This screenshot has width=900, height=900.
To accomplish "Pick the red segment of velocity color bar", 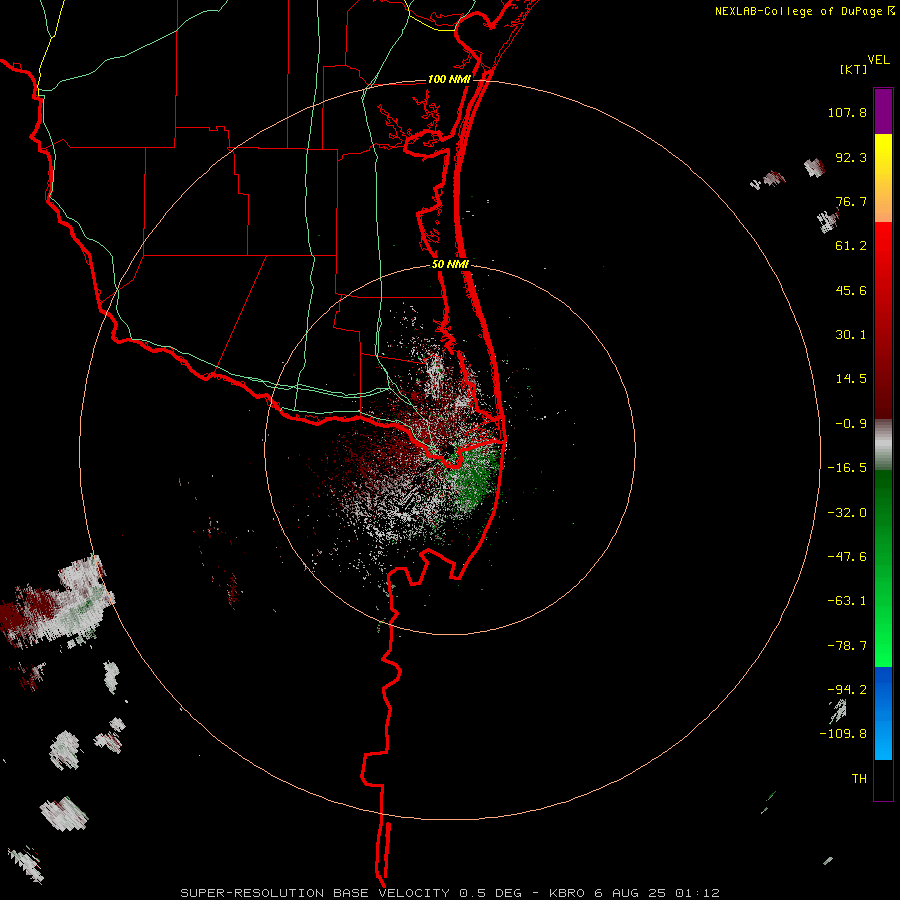I will [883, 320].
